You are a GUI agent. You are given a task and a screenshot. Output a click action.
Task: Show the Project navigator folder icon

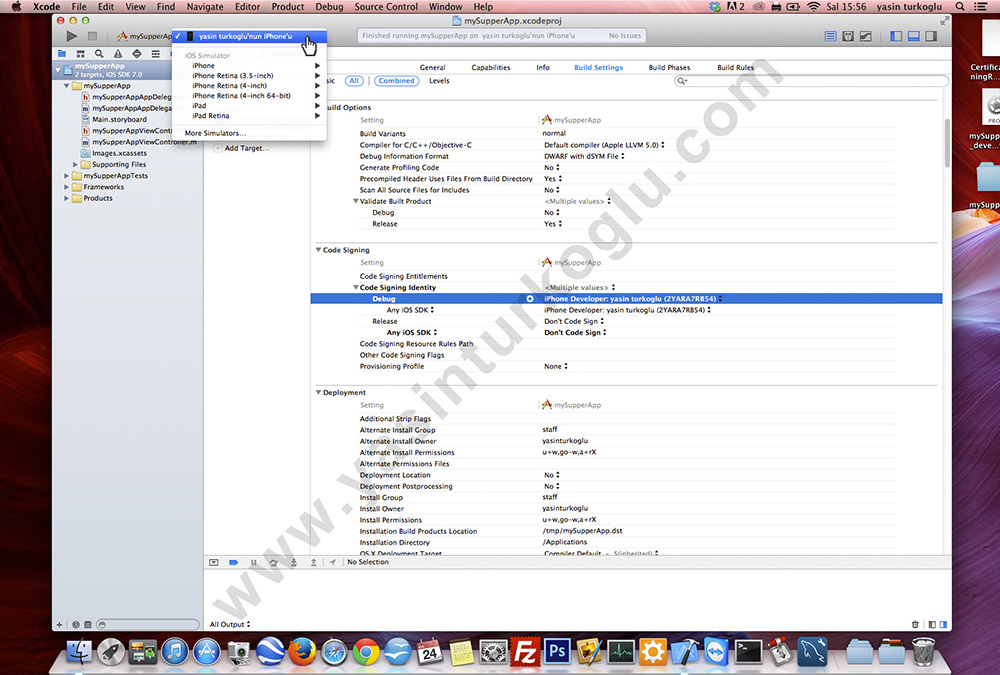[62, 54]
